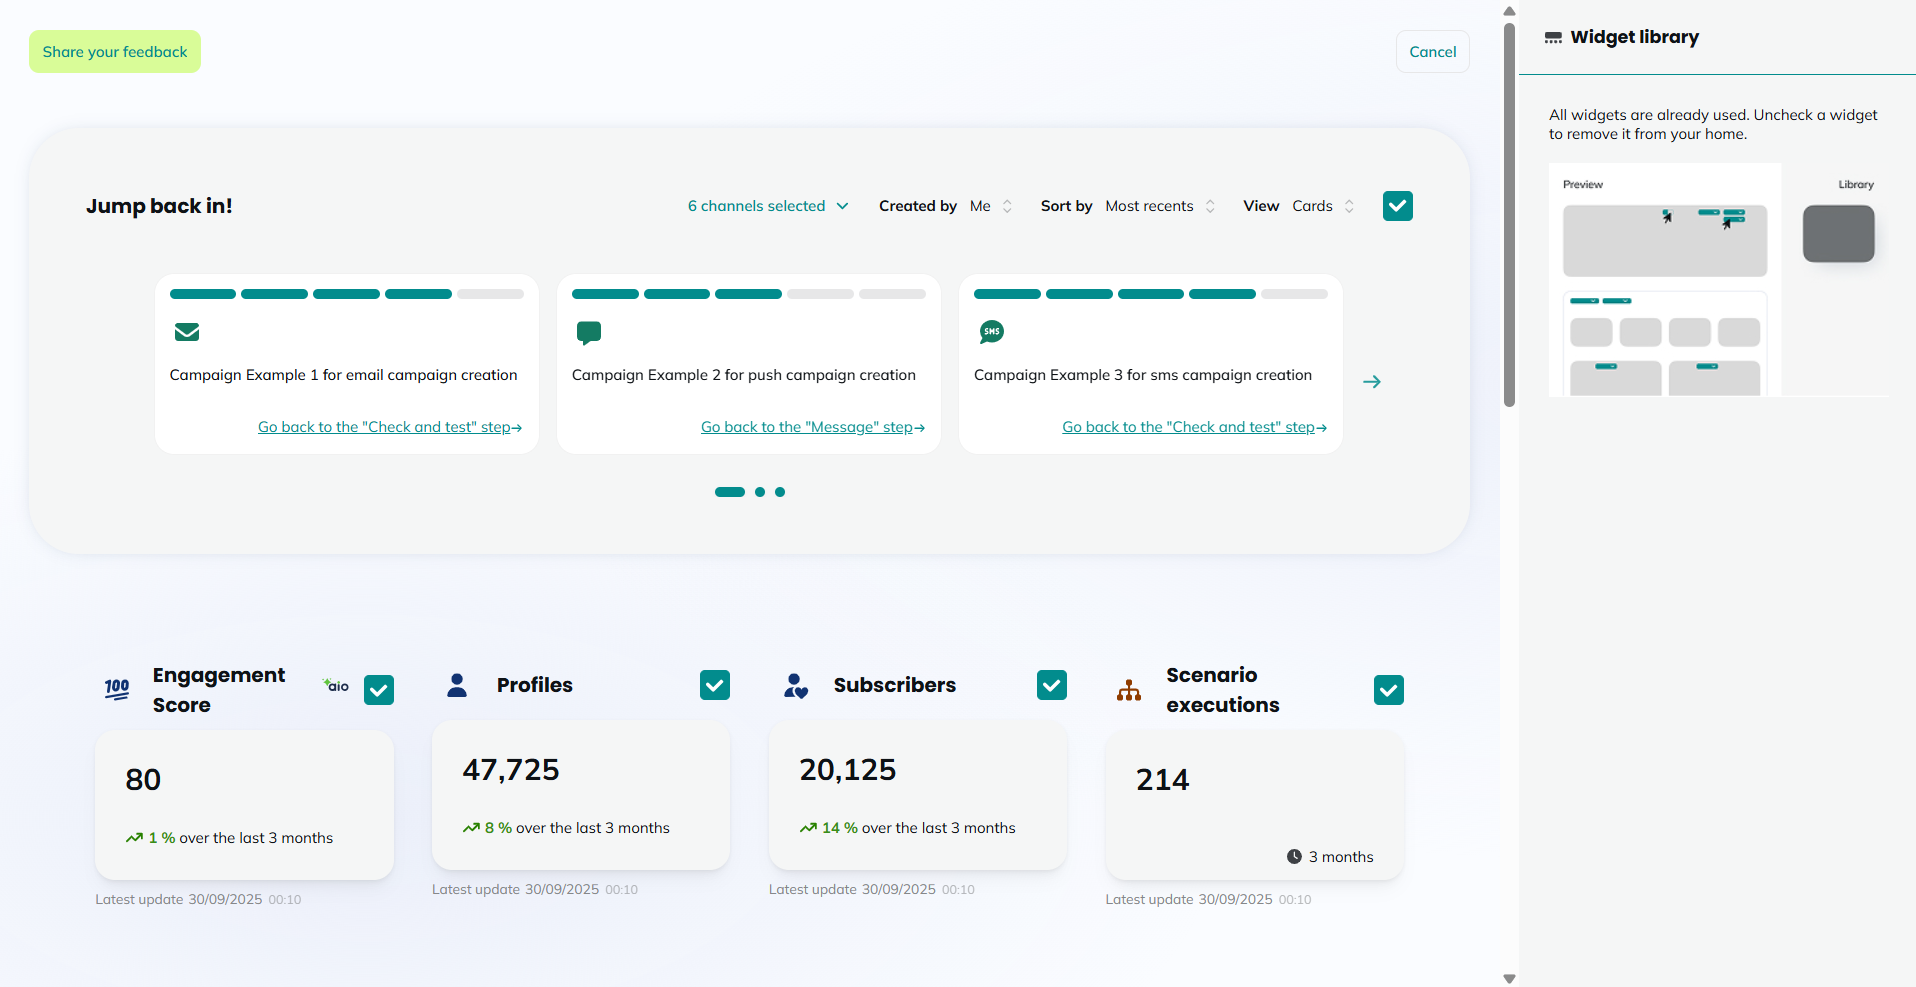1916x987 pixels.
Task: Uncheck the Engagement Score widget checkbox
Action: click(x=379, y=690)
